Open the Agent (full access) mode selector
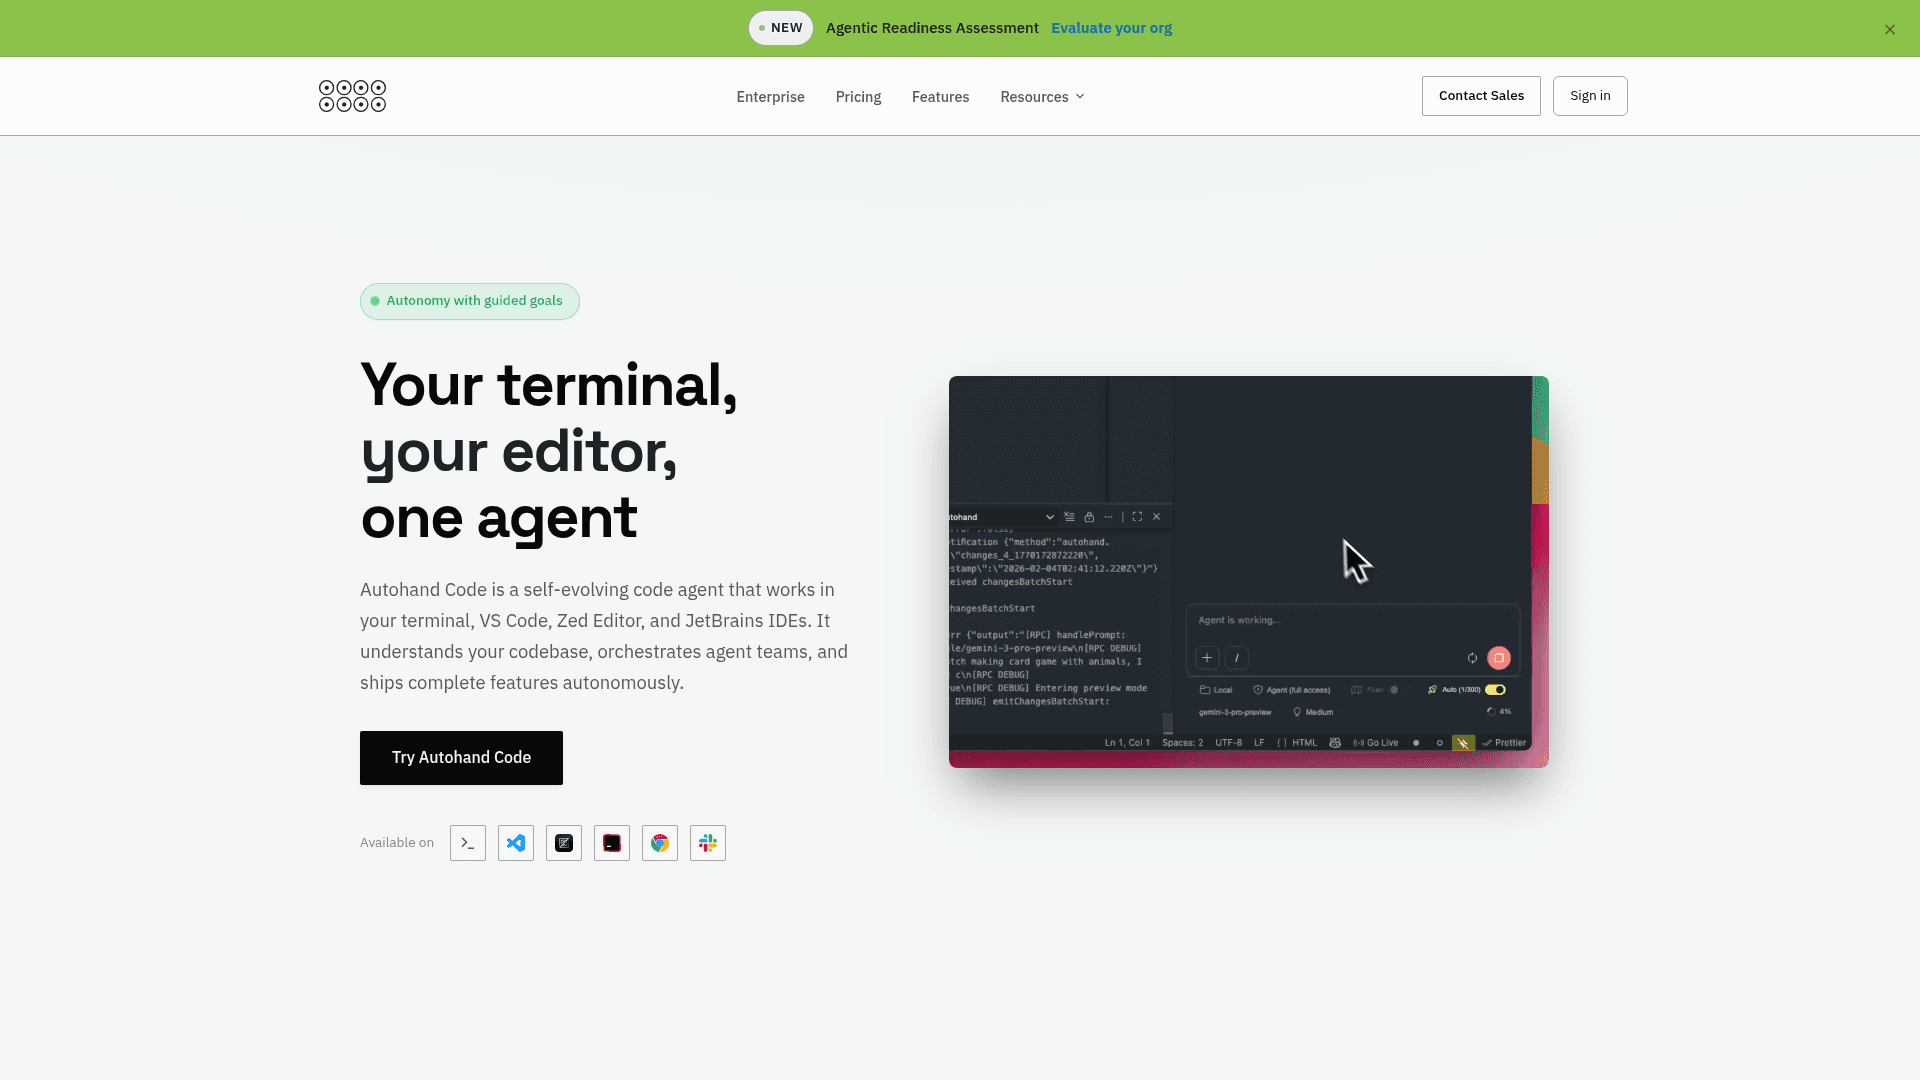1920x1080 pixels. tap(1292, 690)
